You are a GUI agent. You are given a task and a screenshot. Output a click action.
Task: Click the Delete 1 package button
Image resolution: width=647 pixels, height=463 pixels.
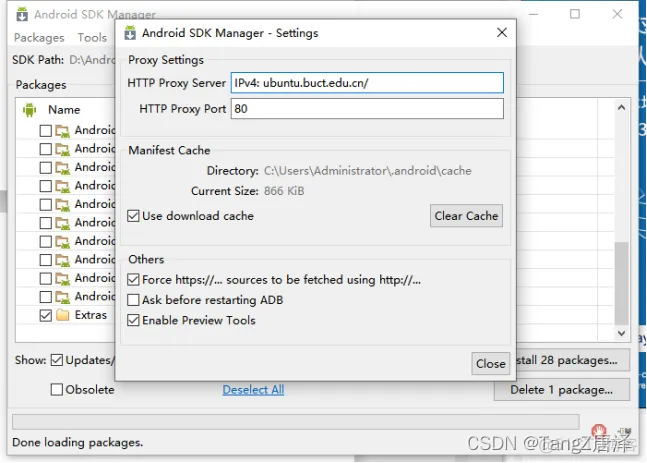[x=562, y=390]
